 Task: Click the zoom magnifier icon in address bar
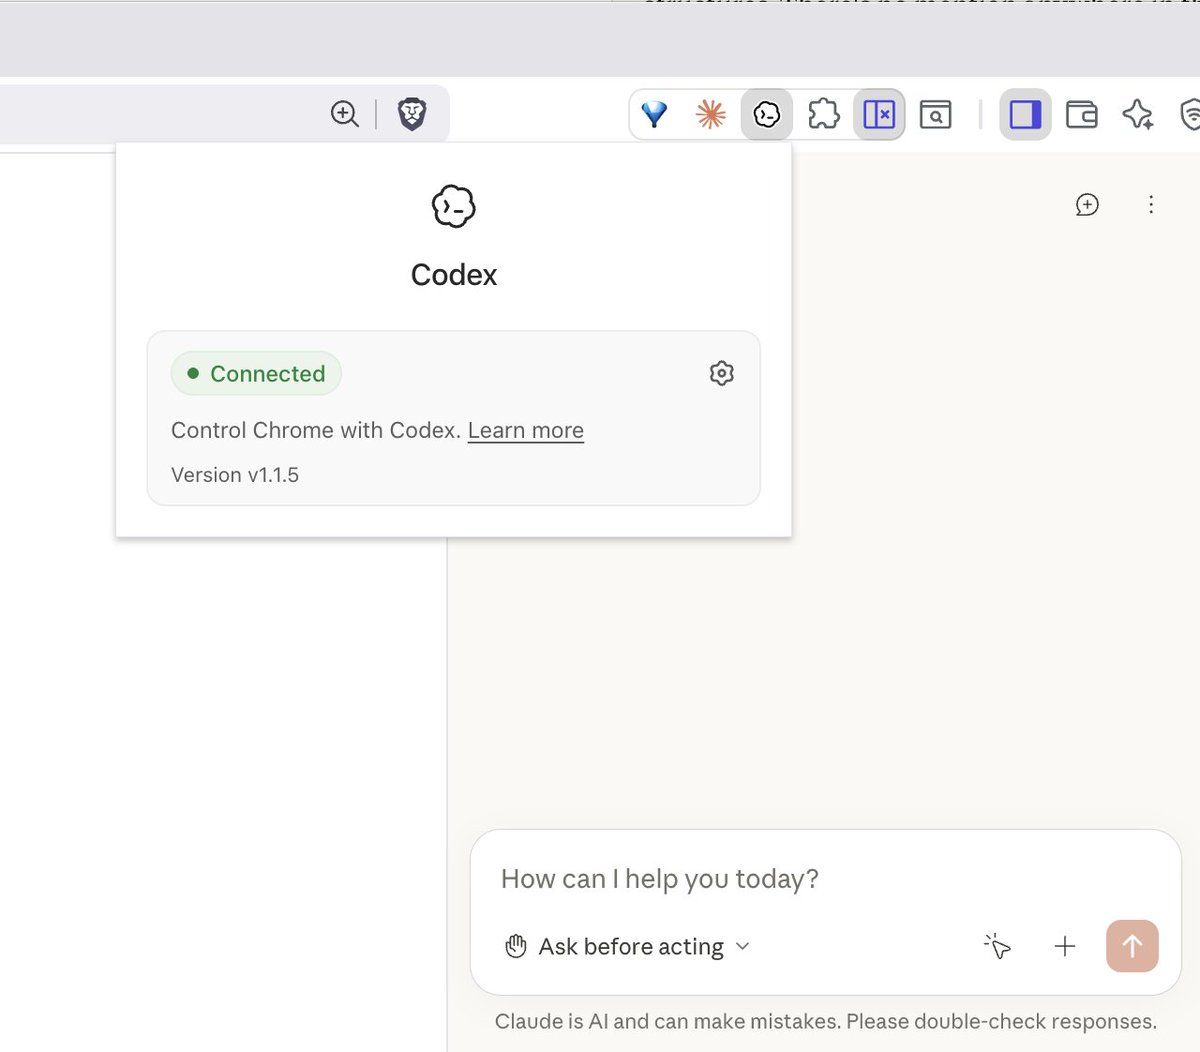click(344, 114)
